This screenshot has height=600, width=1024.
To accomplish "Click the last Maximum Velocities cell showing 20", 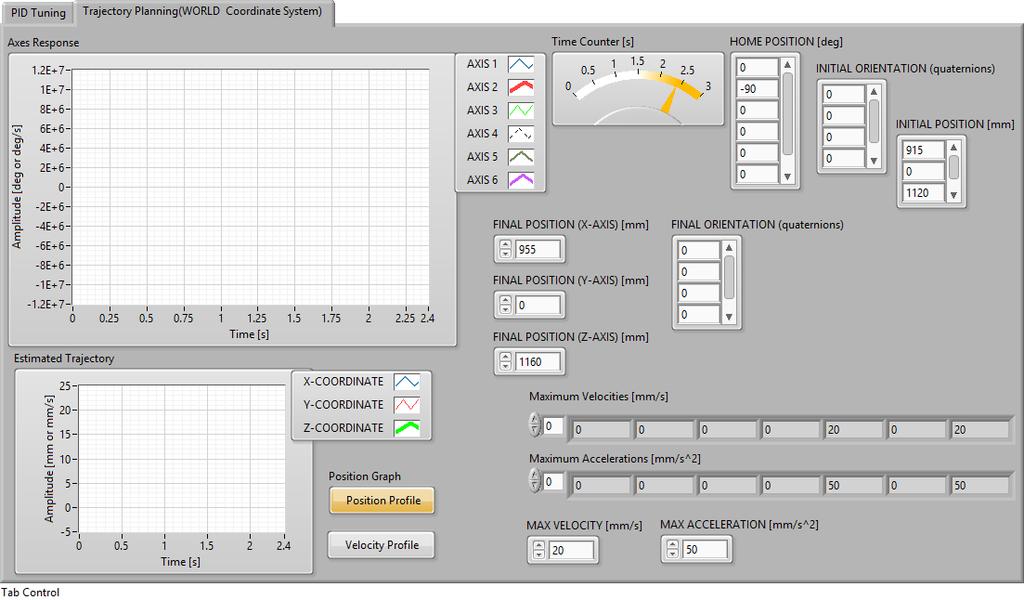I will [980, 430].
